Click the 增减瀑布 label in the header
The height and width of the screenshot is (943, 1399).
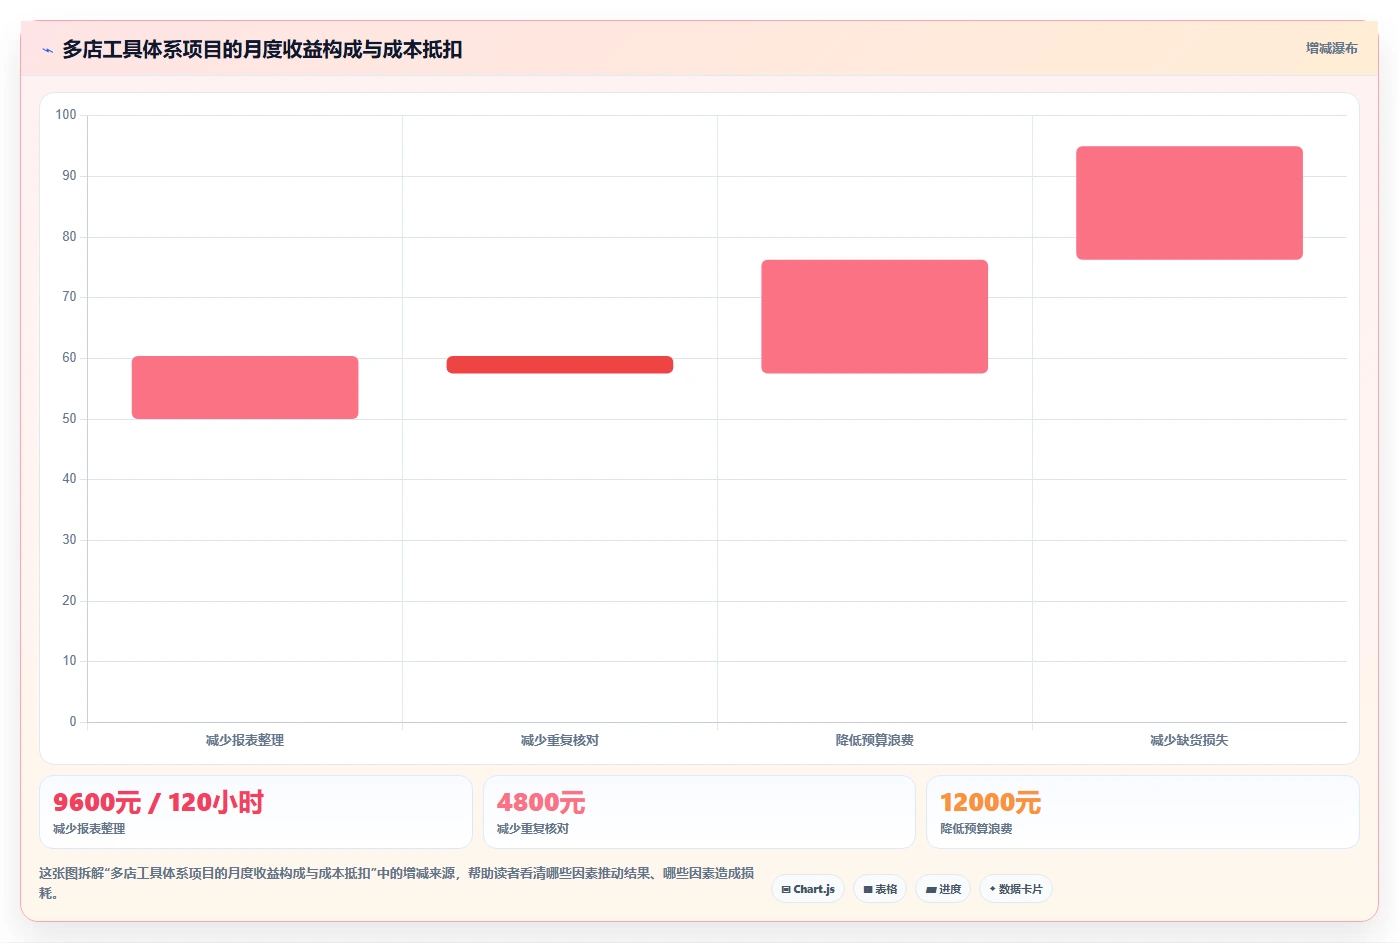click(x=1331, y=48)
